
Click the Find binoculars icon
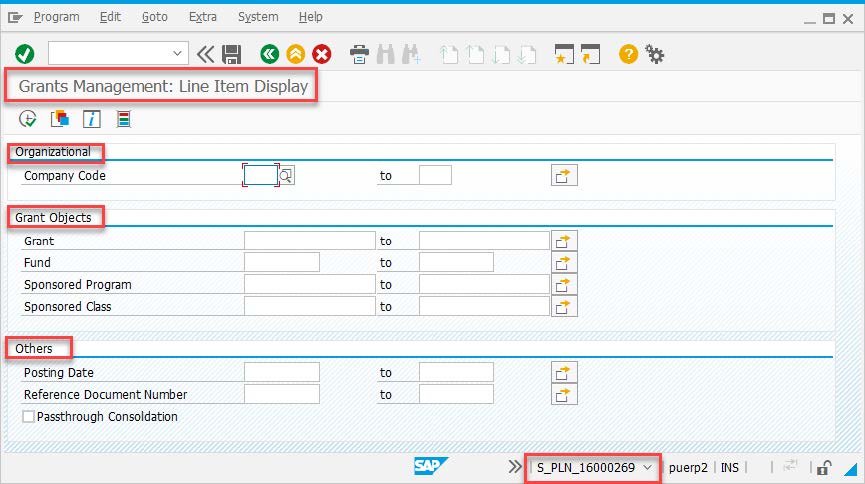click(x=386, y=54)
